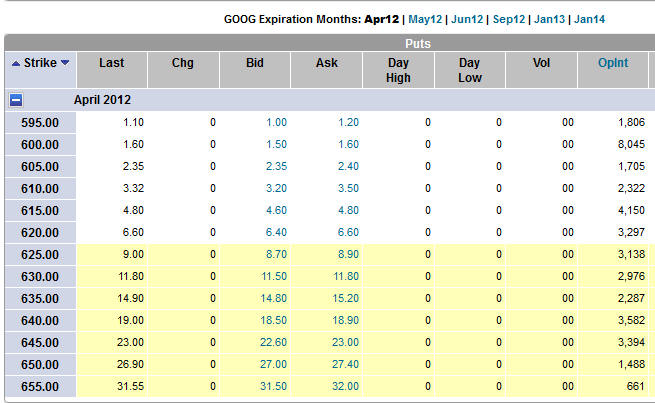Click the descending sort arrow beside Strike
655x403 pixels.
pyautogui.click(x=65, y=63)
